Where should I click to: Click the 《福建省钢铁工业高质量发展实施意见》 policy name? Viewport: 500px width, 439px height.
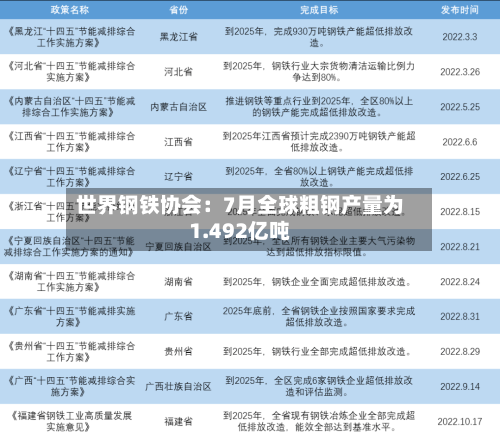coord(71,421)
